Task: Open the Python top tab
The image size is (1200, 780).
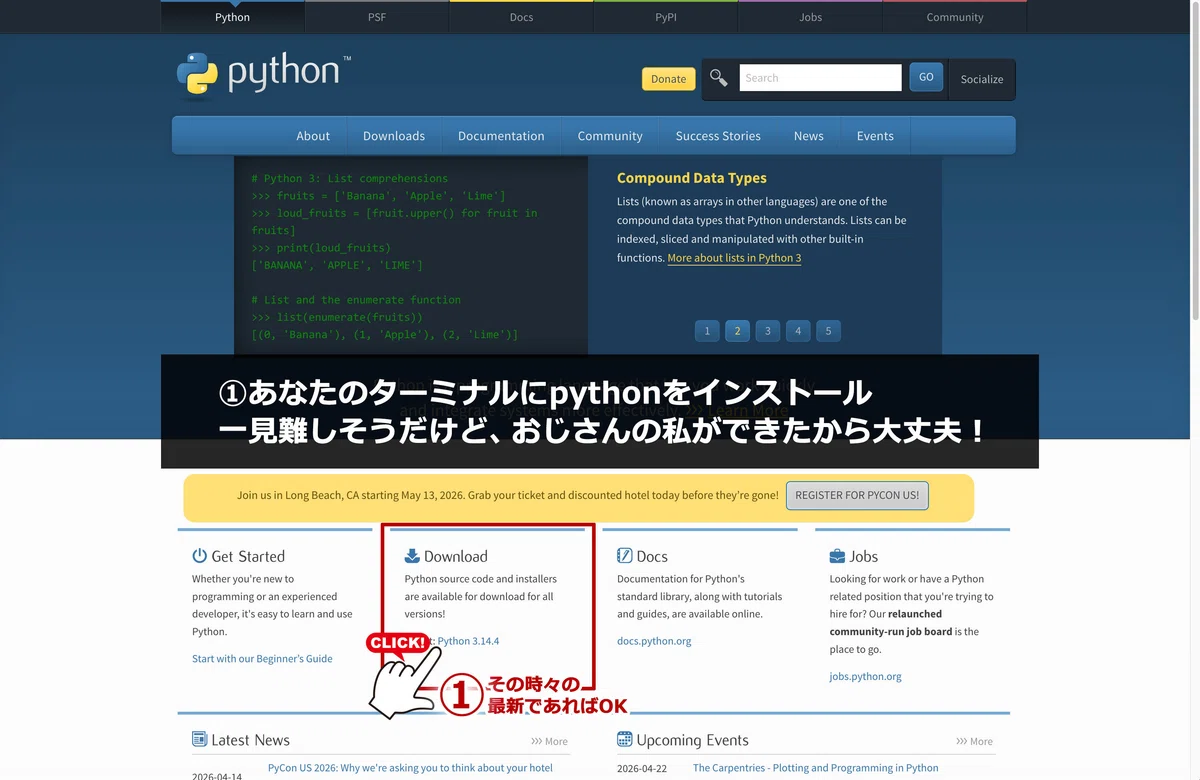Action: 232,17
